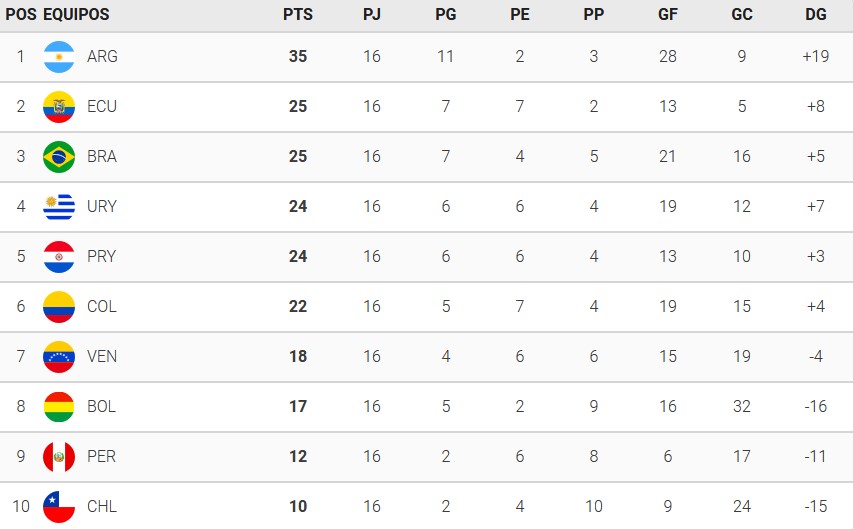Open the ARG team name link
Screen dimensions: 854x529
102,57
